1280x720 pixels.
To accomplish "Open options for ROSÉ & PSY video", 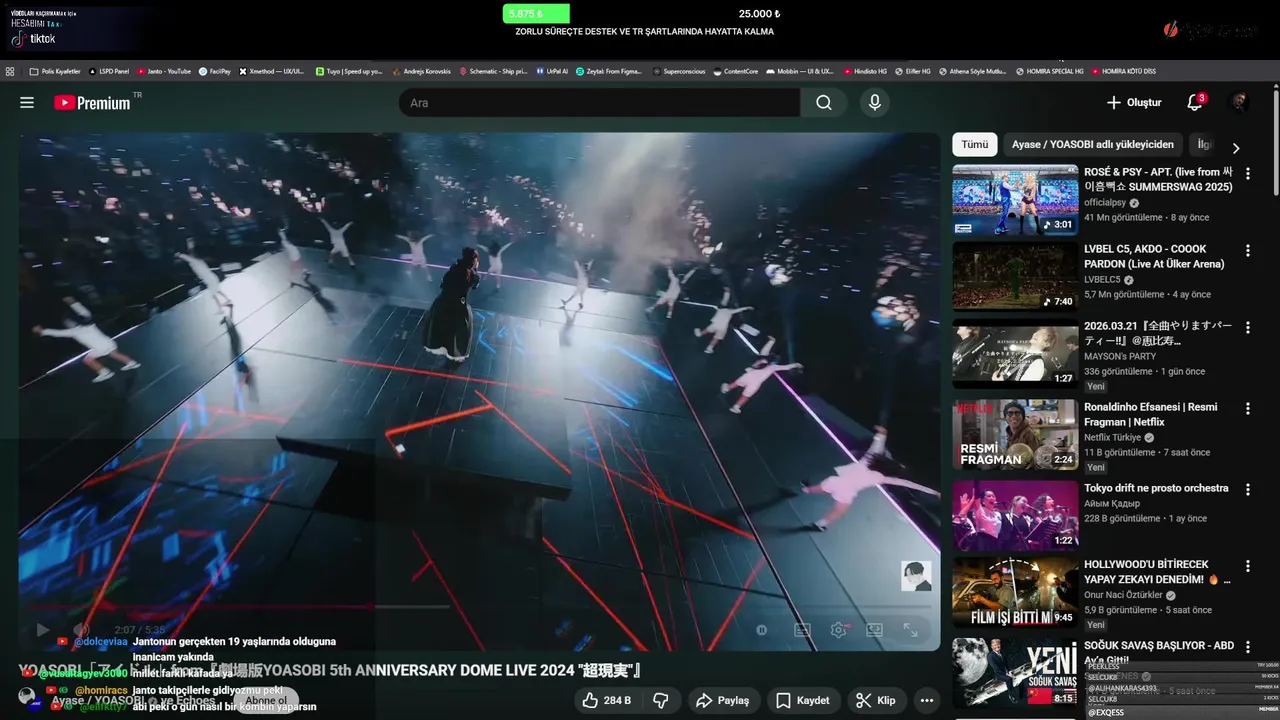I will pos(1247,173).
